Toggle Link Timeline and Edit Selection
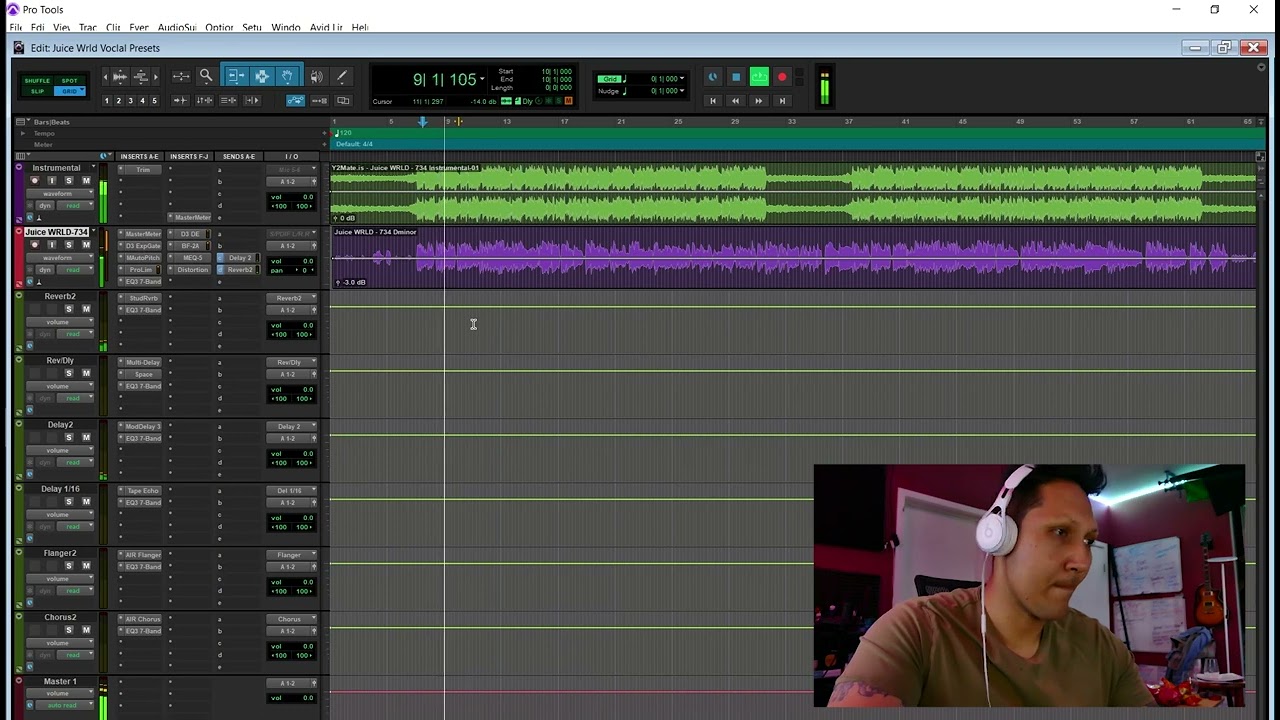Image resolution: width=1280 pixels, height=720 pixels. pyautogui.click(x=204, y=101)
